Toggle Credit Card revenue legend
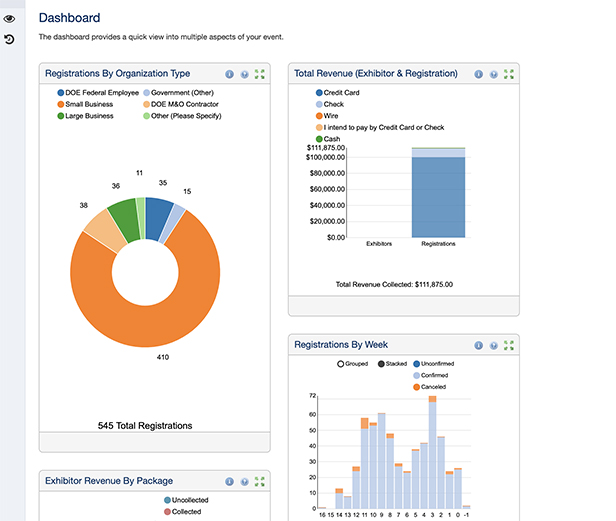This screenshot has height=521, width=616. (337, 93)
